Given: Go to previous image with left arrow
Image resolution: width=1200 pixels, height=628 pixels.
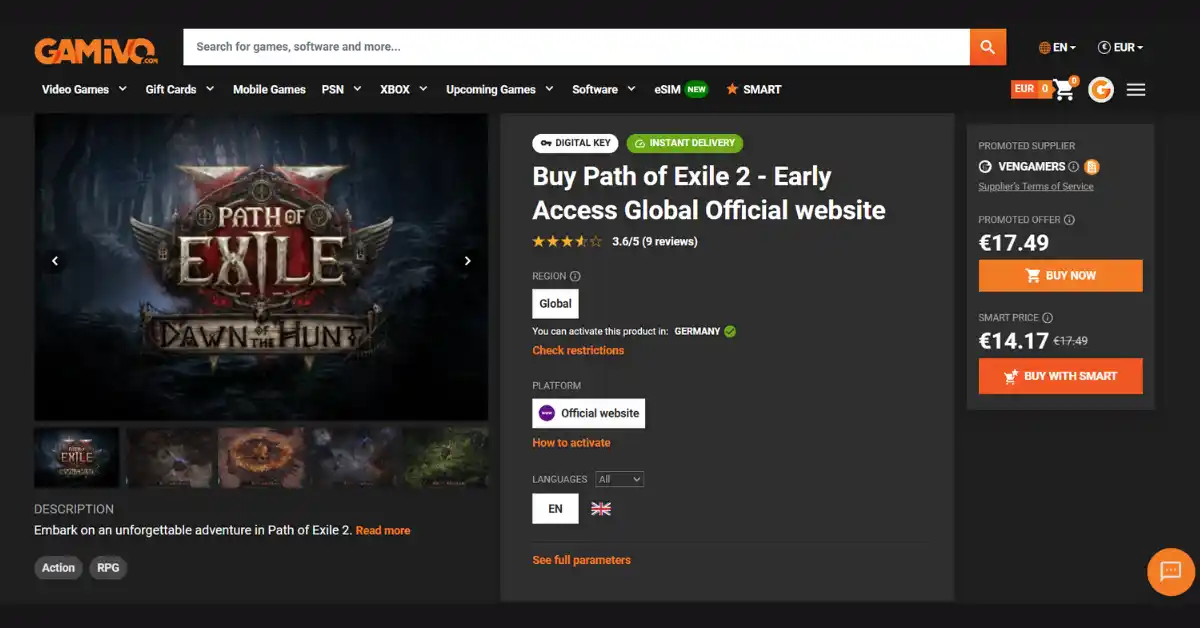Looking at the screenshot, I should coord(55,261).
